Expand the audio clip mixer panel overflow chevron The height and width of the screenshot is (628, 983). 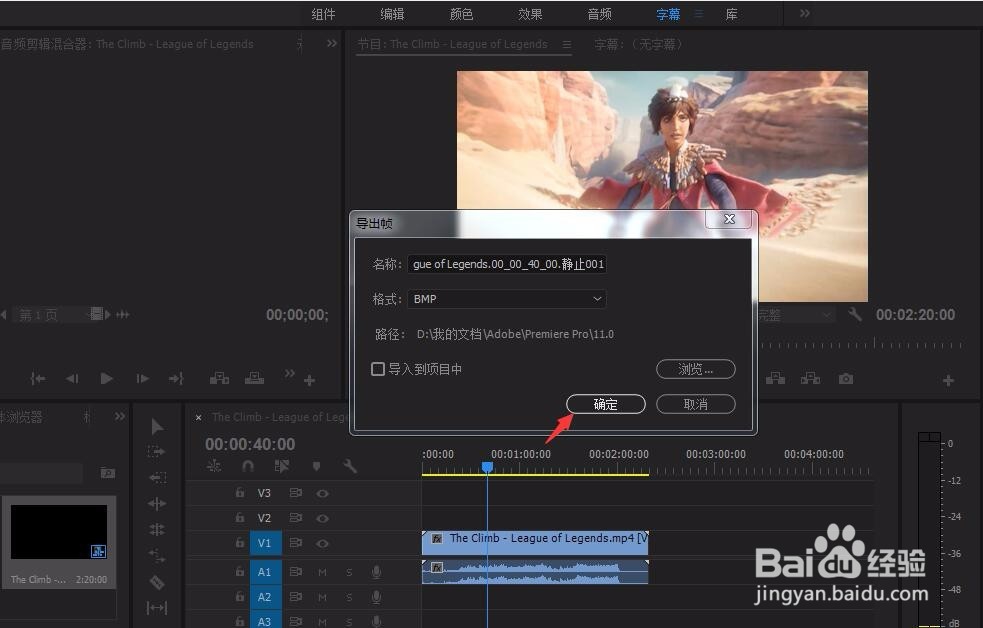pos(332,43)
